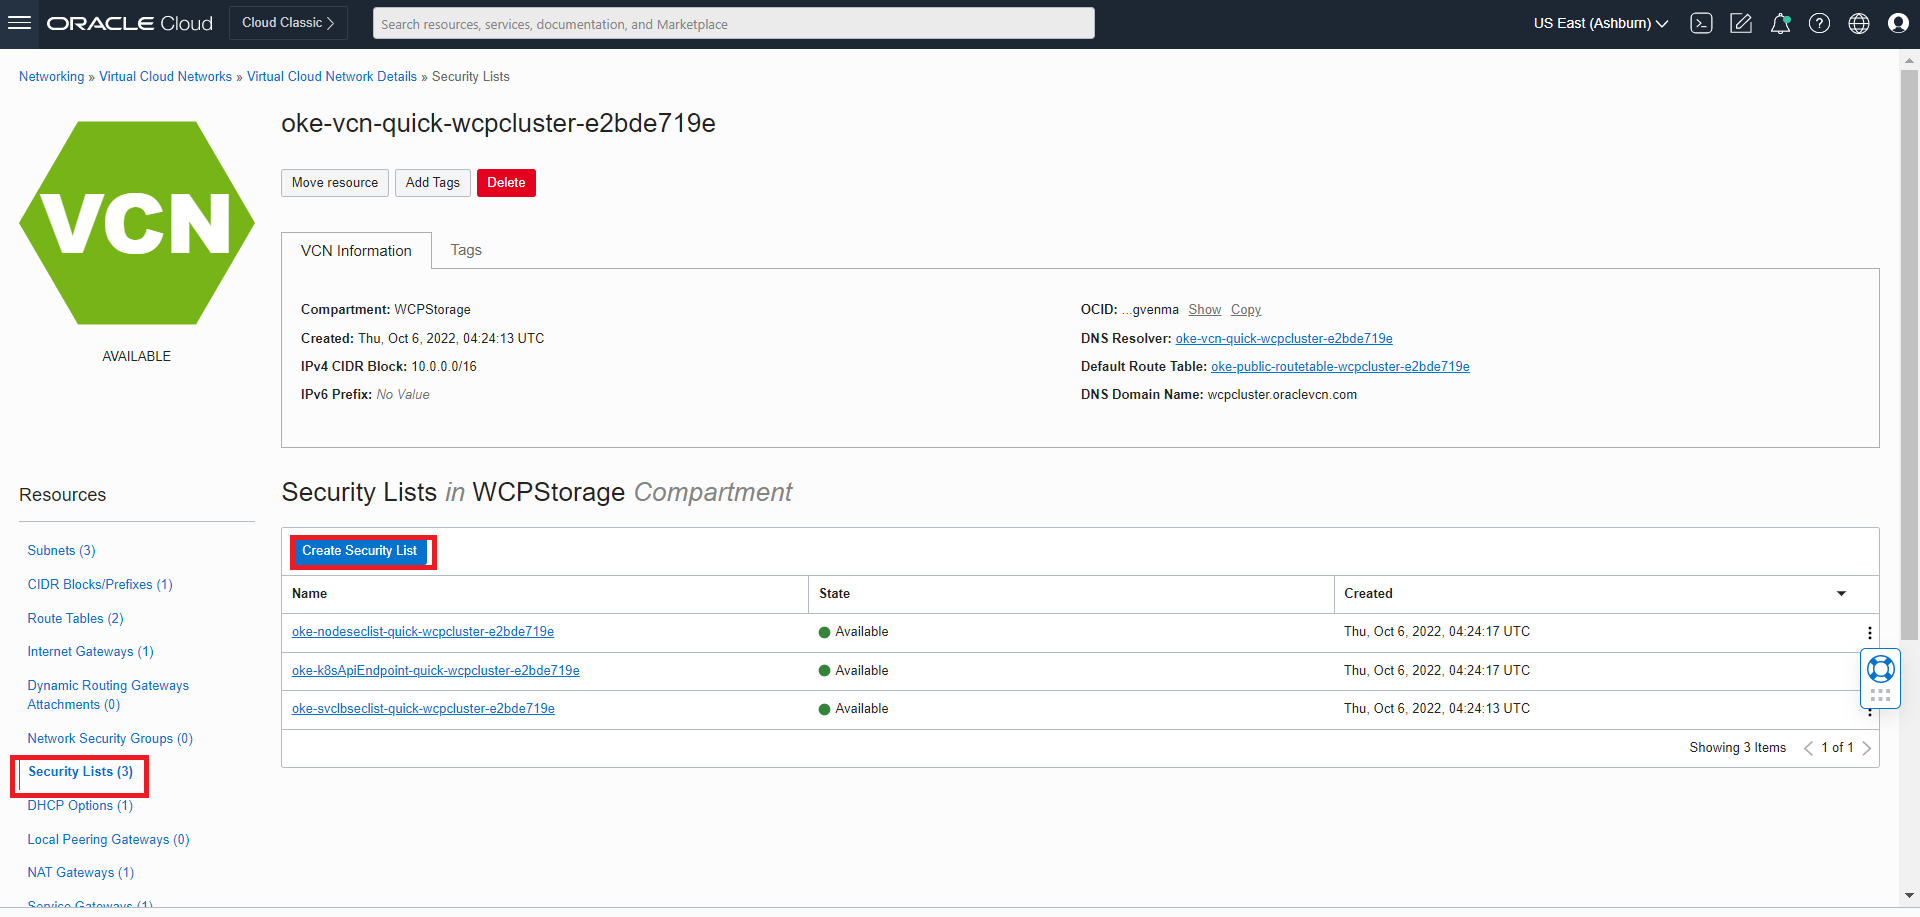Sort by the Created column arrow
The width and height of the screenshot is (1920, 917).
[x=1841, y=594]
